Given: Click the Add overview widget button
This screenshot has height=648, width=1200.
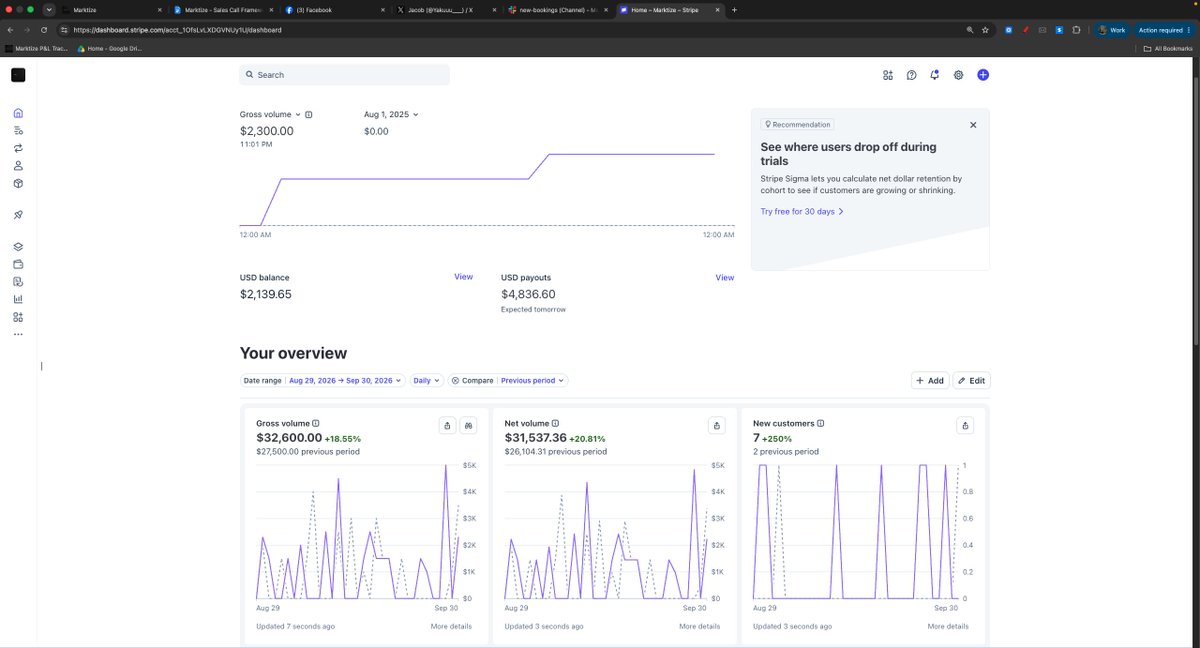Looking at the screenshot, I should [930, 381].
